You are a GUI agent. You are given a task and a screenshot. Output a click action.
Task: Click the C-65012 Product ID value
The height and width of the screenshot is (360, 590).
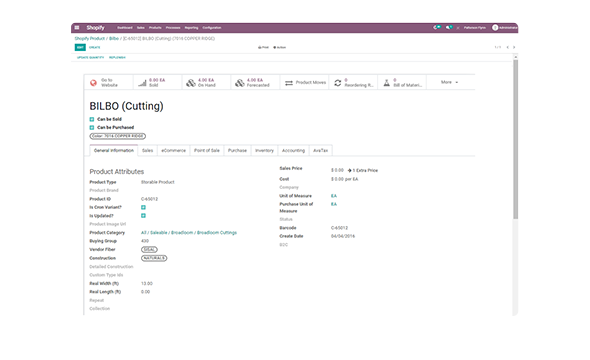point(149,199)
